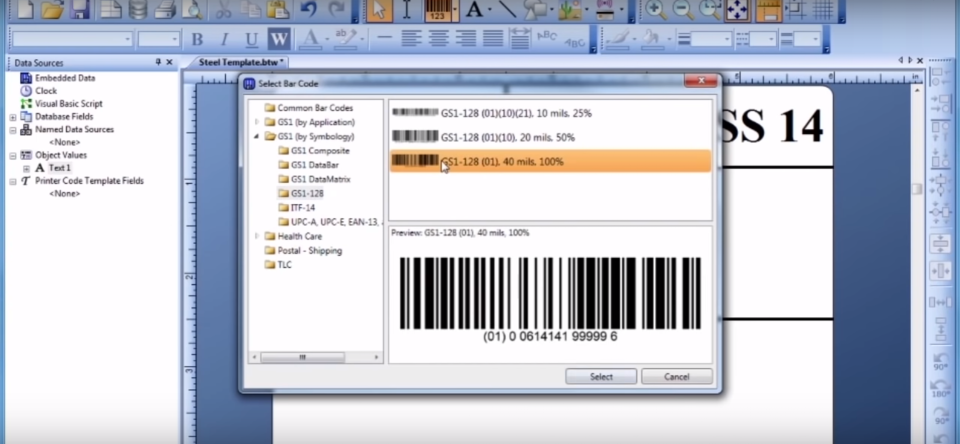Click the Zoom to Region magnifier
The image size is (960, 444).
click(710, 9)
